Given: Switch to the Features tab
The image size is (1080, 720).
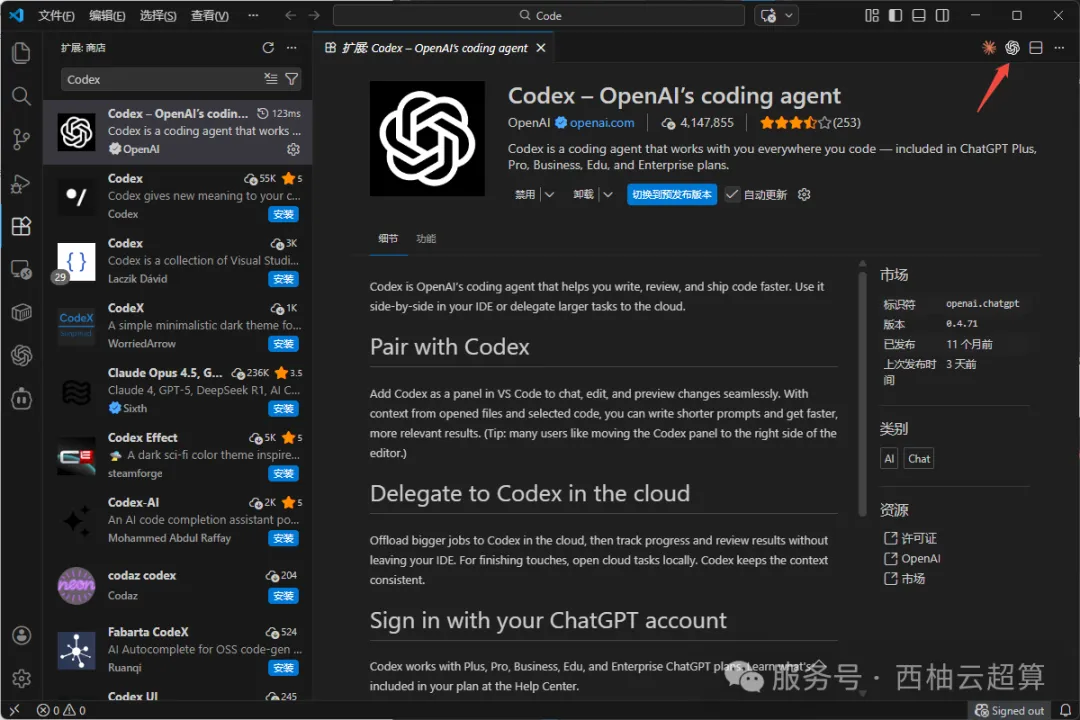Looking at the screenshot, I should (x=426, y=238).
